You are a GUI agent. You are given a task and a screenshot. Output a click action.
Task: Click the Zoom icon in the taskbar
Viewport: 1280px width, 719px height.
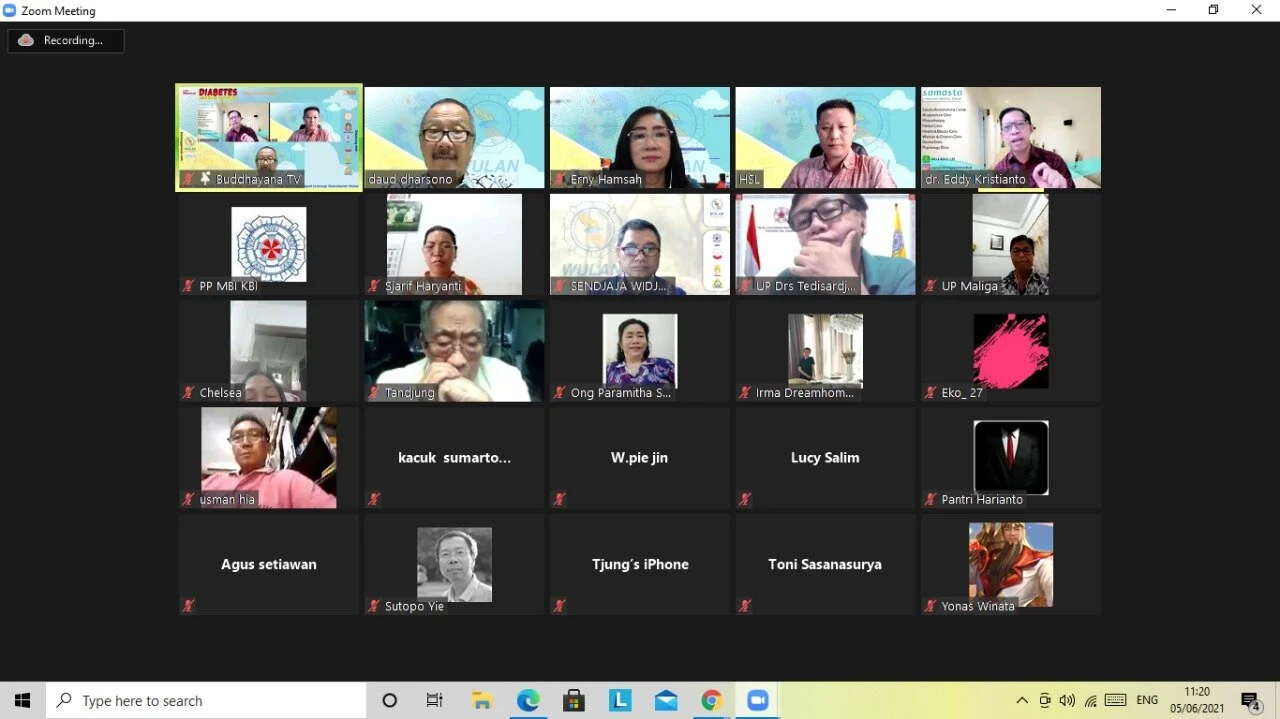point(757,701)
